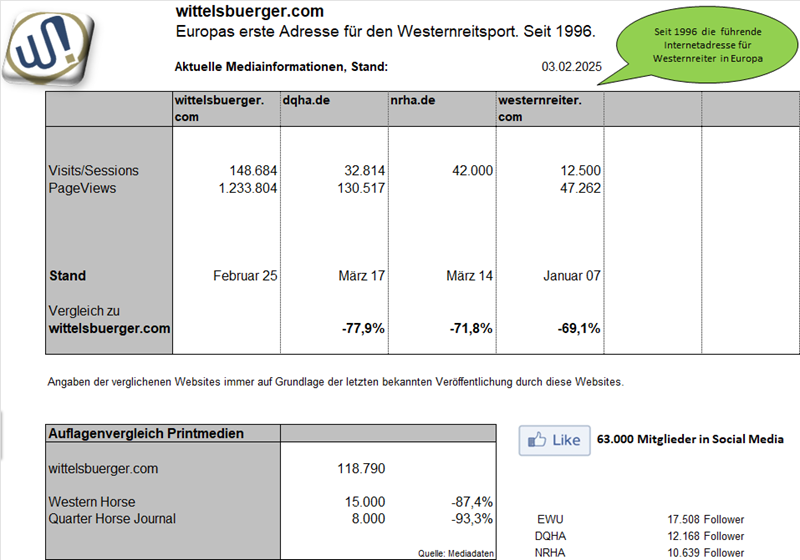Select the März 17 cell
800x560 pixels.
click(x=362, y=276)
